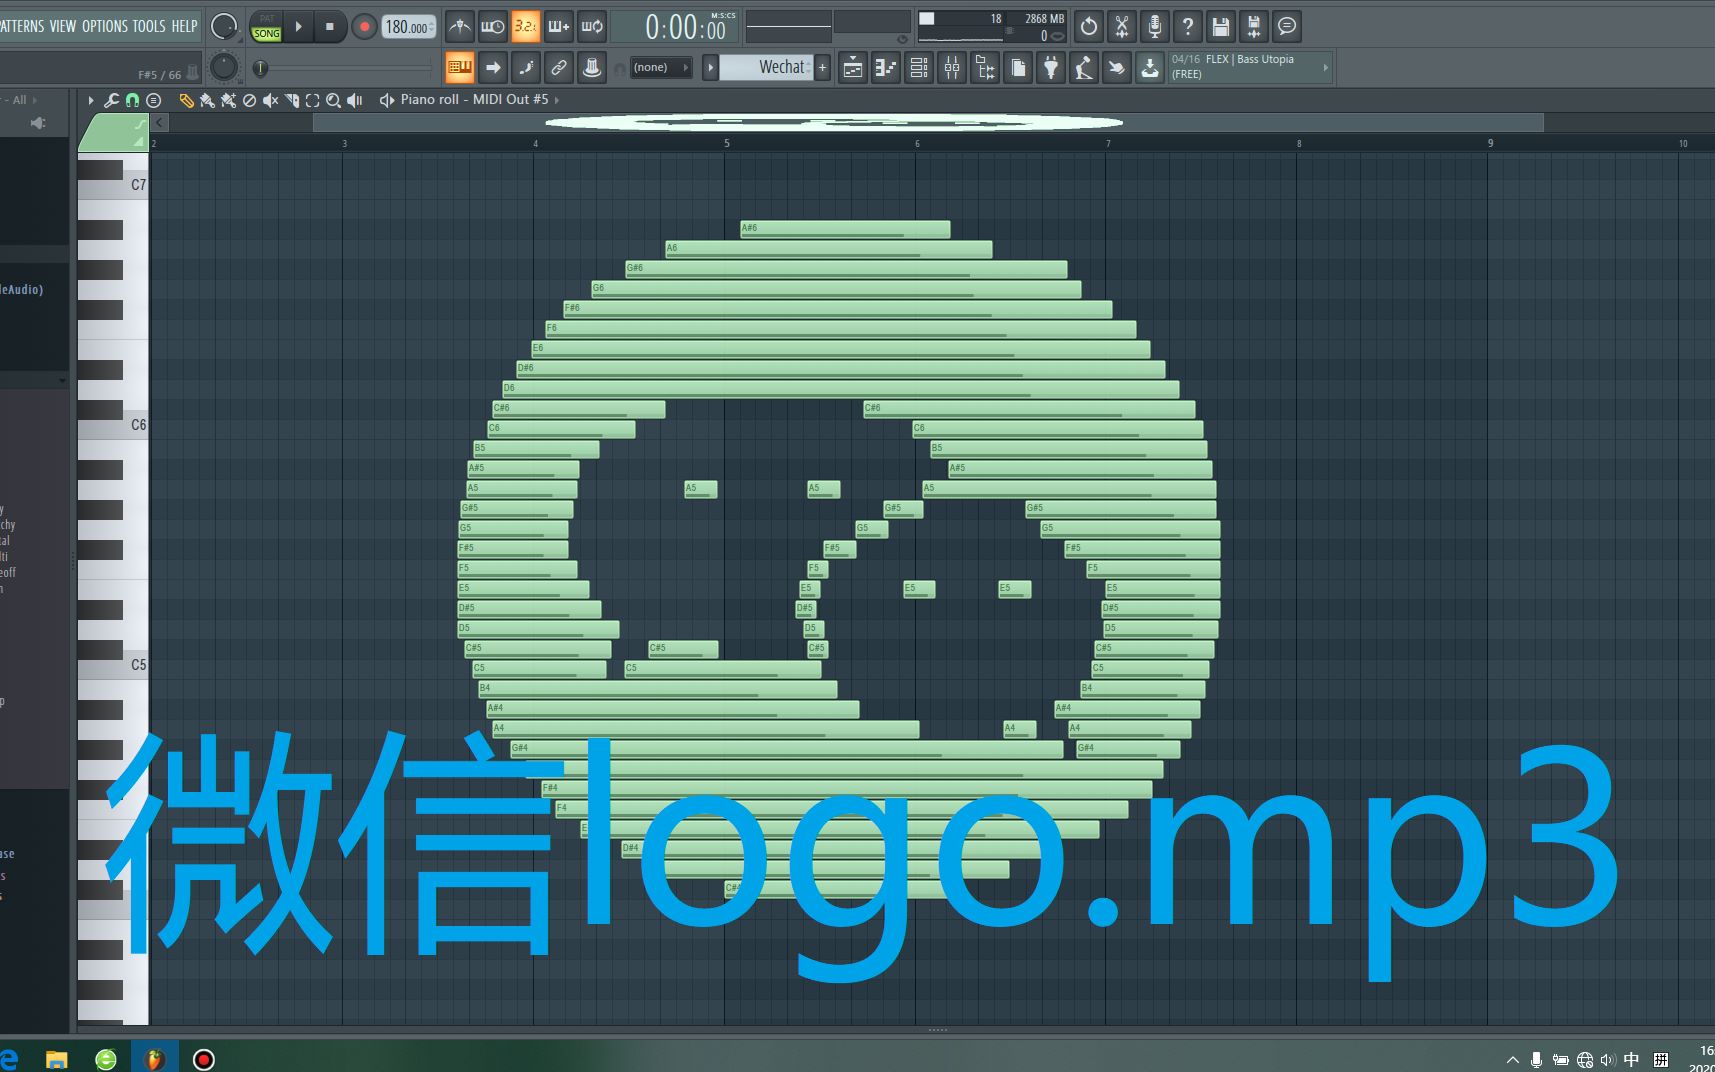Viewport: 1715px width, 1072px height.
Task: Open the Wechat pattern selector
Action: [x=766, y=67]
